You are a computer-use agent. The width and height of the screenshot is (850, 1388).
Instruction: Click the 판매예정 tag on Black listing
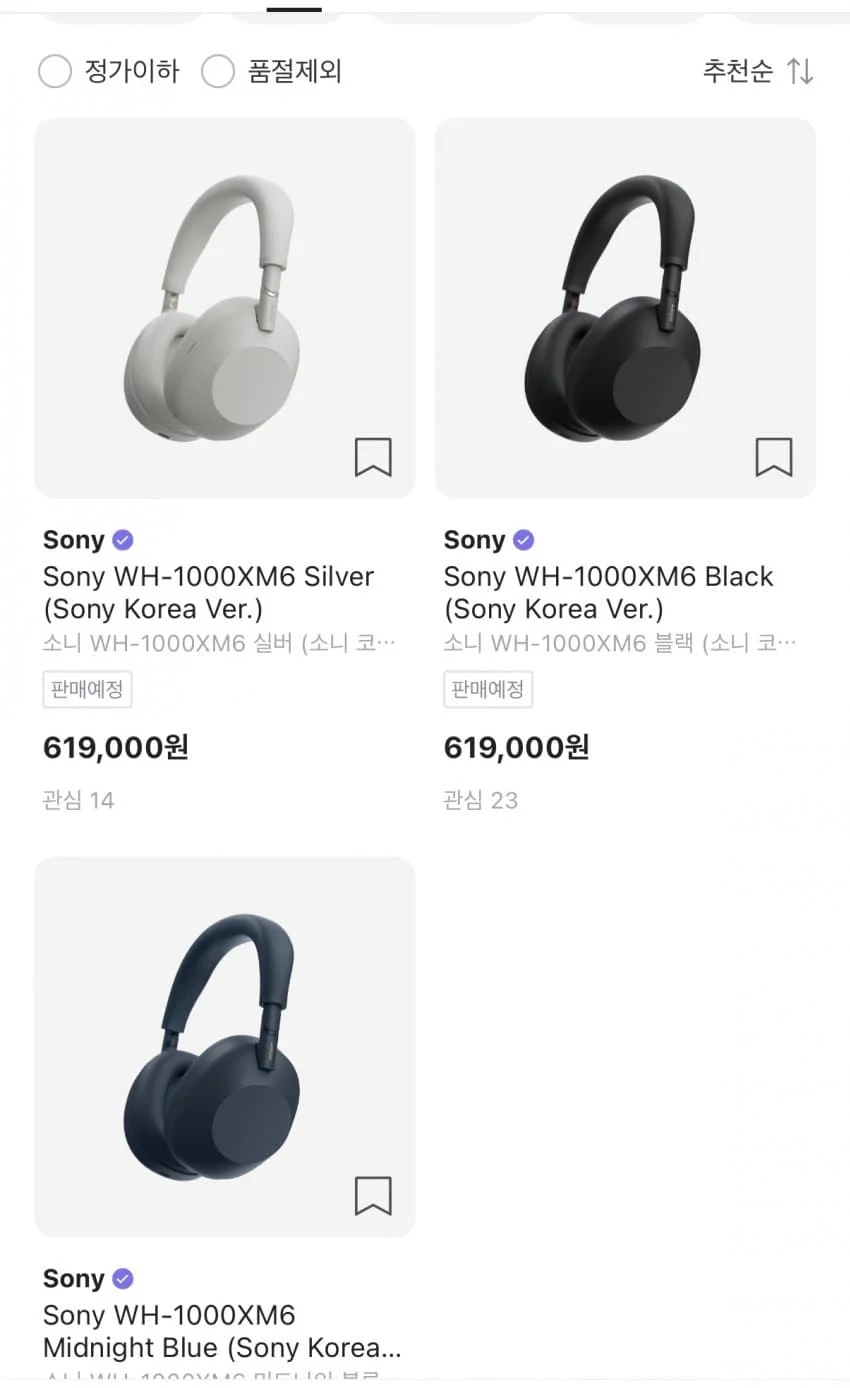[x=488, y=689]
